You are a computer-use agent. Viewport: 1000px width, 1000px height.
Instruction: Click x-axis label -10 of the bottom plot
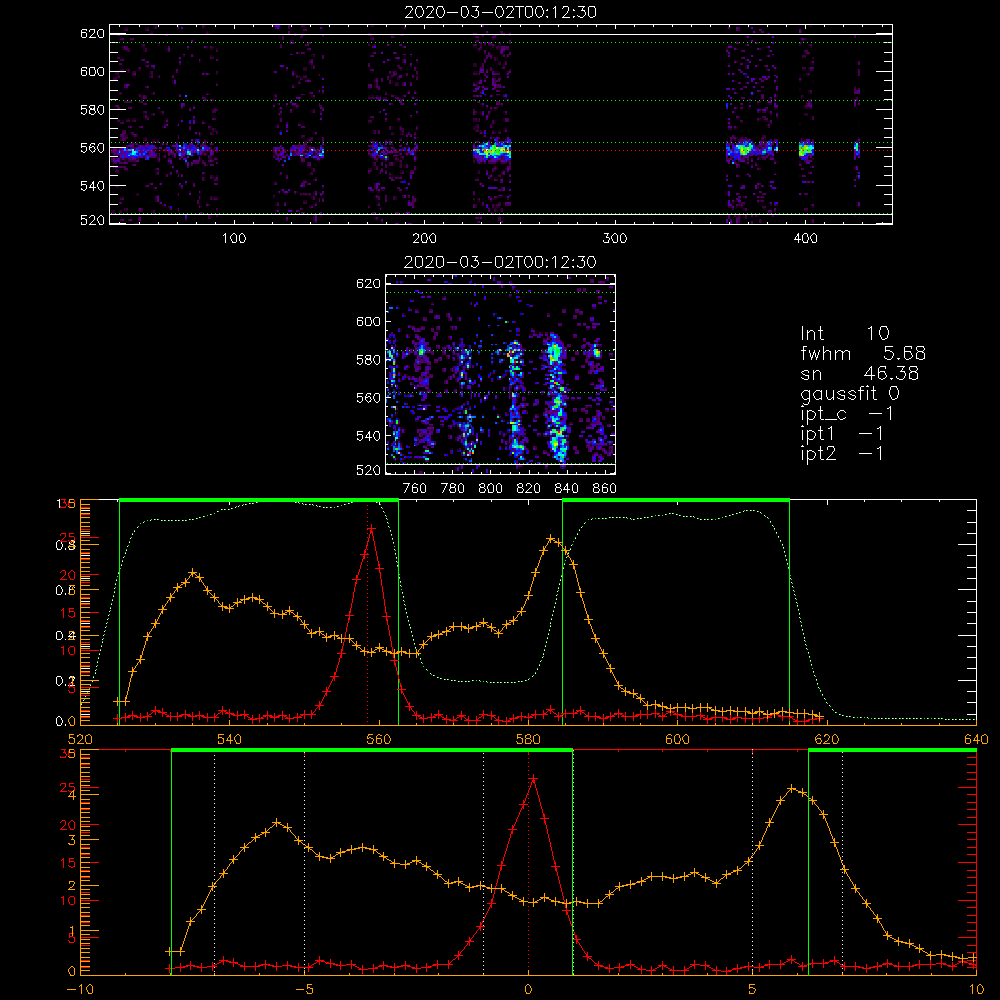[x=80, y=990]
